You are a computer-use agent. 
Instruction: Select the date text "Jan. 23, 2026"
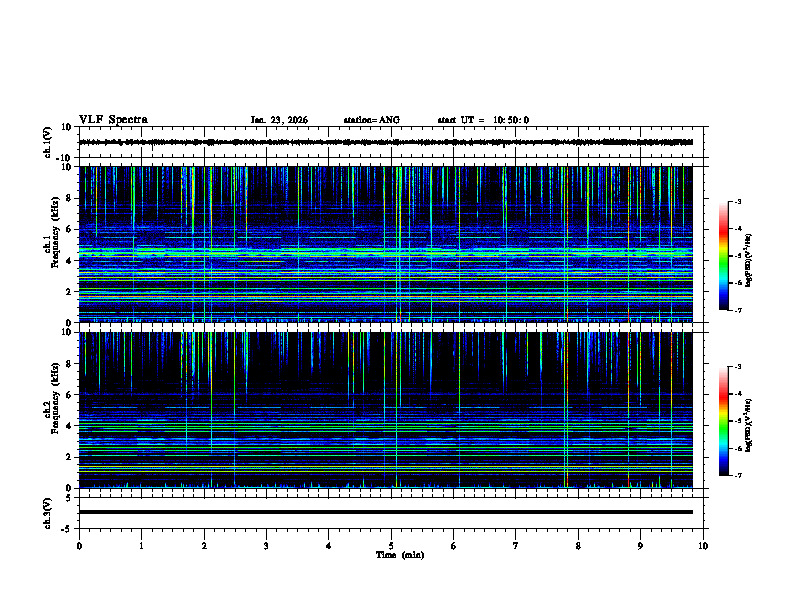279,120
